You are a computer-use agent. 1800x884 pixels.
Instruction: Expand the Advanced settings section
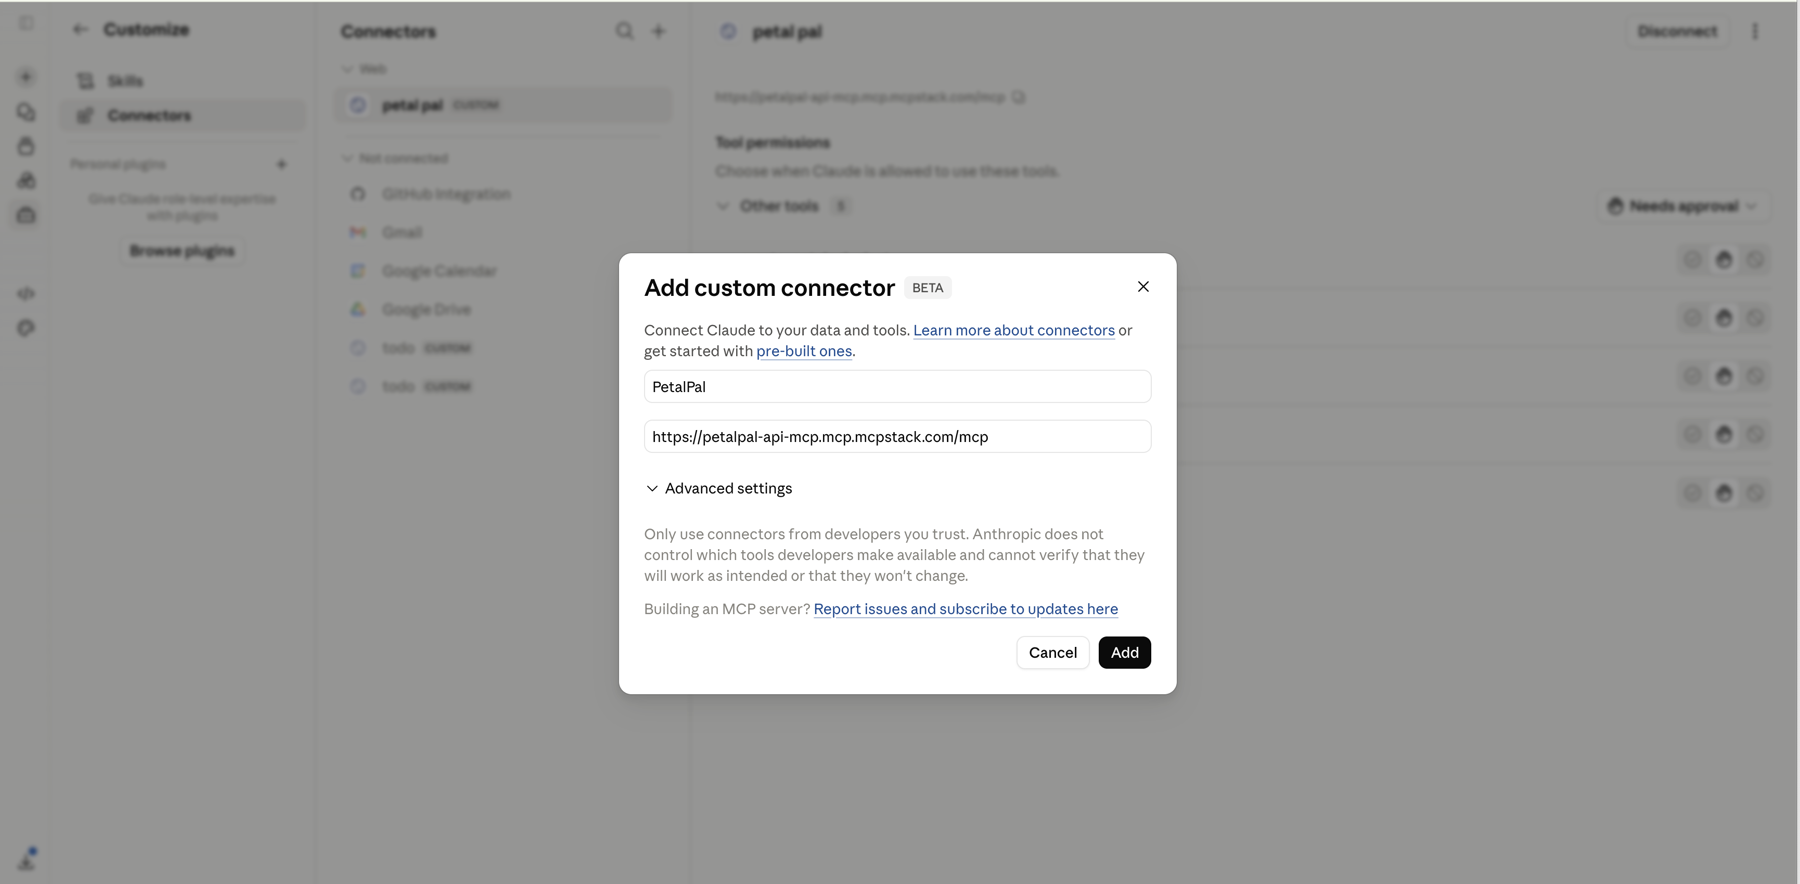[719, 488]
